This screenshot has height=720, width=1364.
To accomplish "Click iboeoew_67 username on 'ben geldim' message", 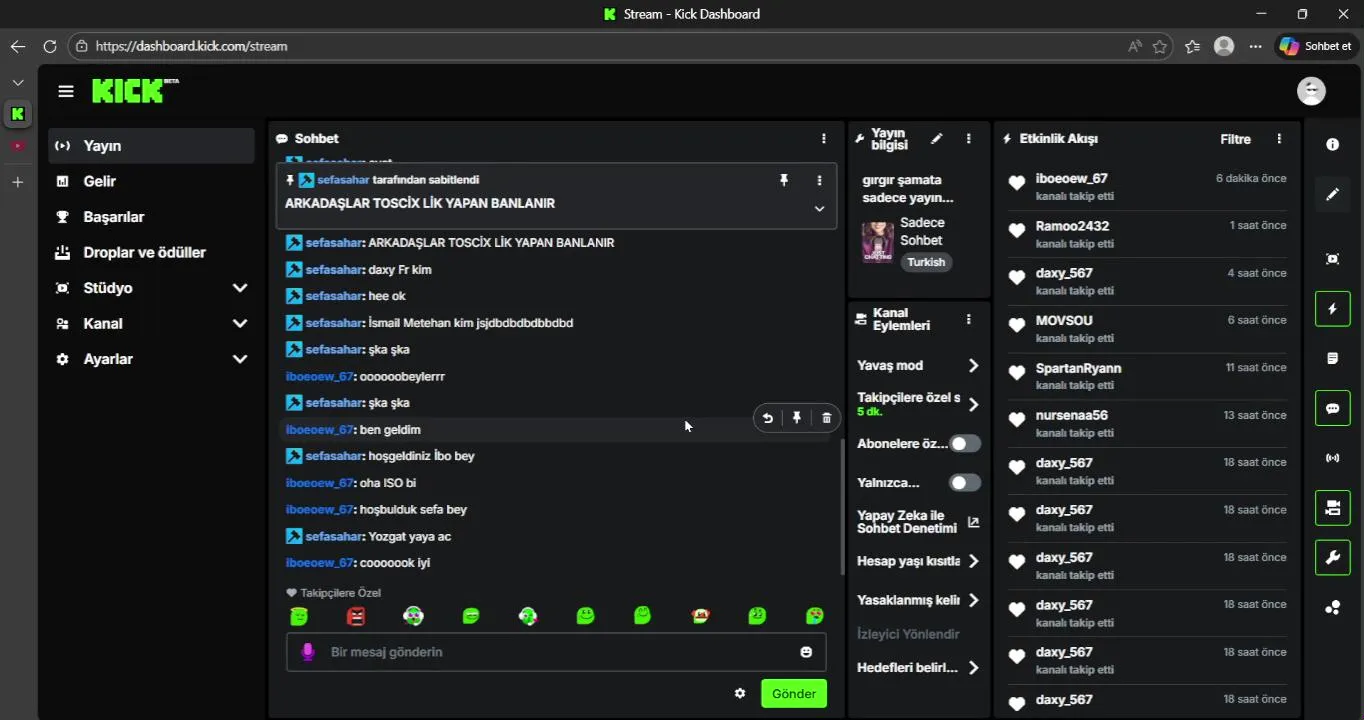I will tap(319, 430).
